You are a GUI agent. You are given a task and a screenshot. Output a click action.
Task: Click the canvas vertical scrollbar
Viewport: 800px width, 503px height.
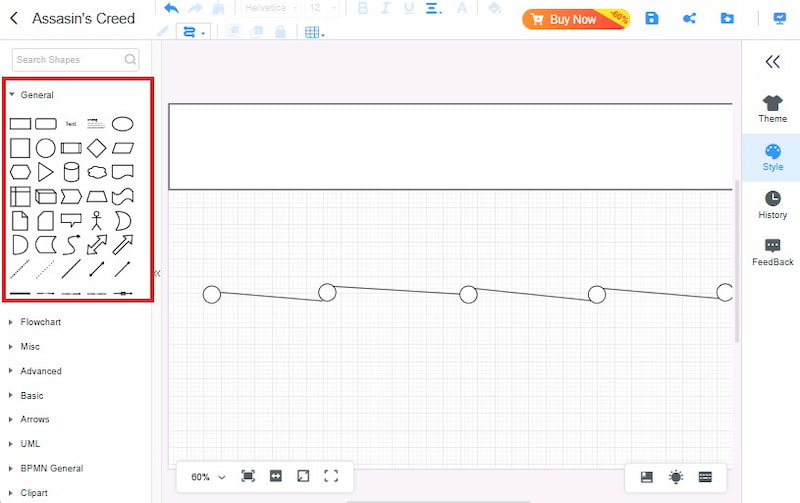[x=737, y=260]
